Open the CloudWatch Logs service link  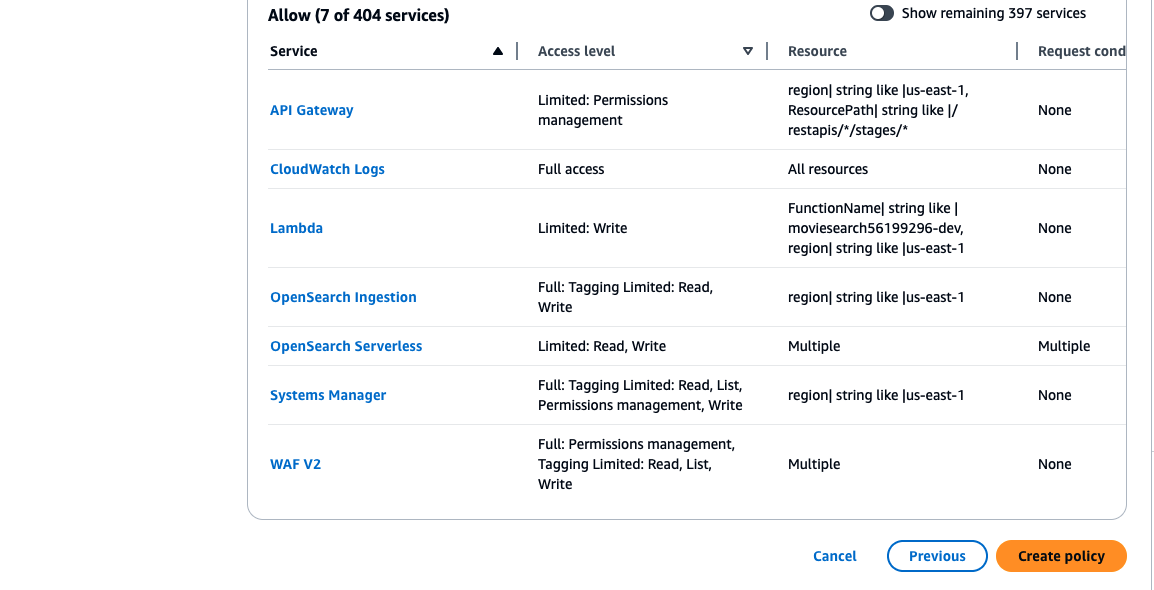[327, 169]
